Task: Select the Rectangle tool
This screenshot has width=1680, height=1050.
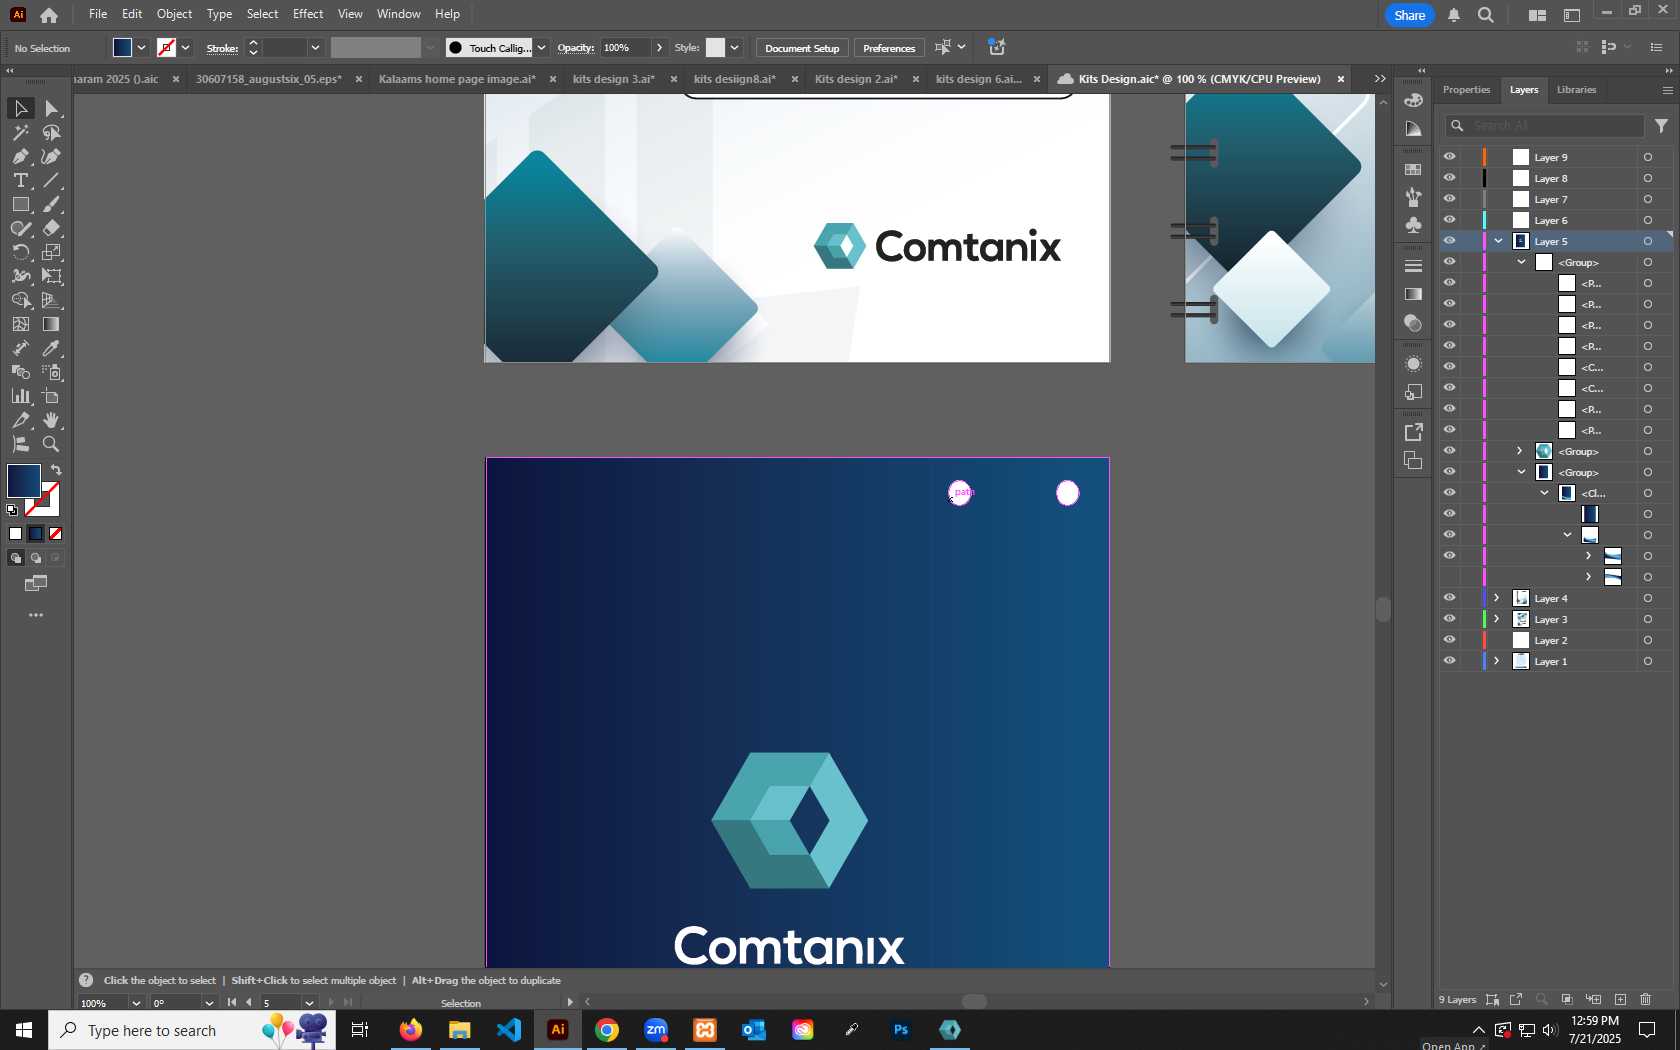Action: (x=20, y=204)
